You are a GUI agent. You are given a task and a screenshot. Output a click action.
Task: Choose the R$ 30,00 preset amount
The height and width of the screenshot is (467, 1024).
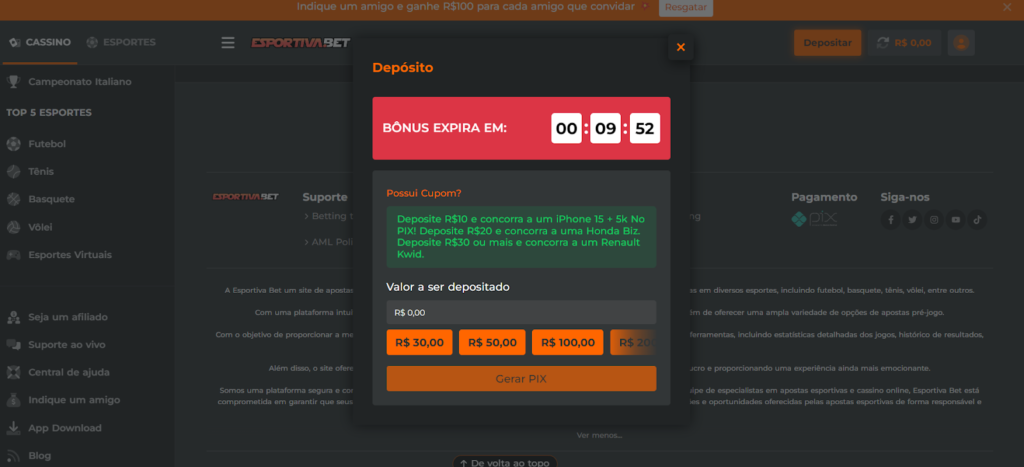pyautogui.click(x=419, y=342)
